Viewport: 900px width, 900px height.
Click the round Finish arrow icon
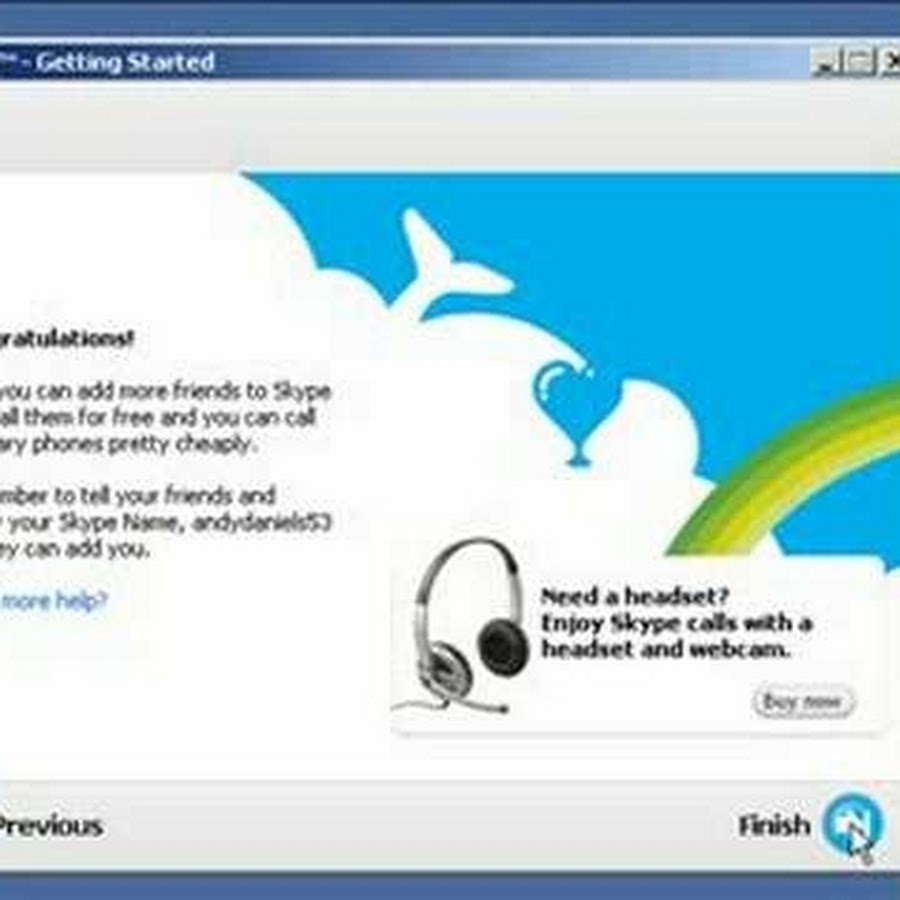(x=852, y=824)
